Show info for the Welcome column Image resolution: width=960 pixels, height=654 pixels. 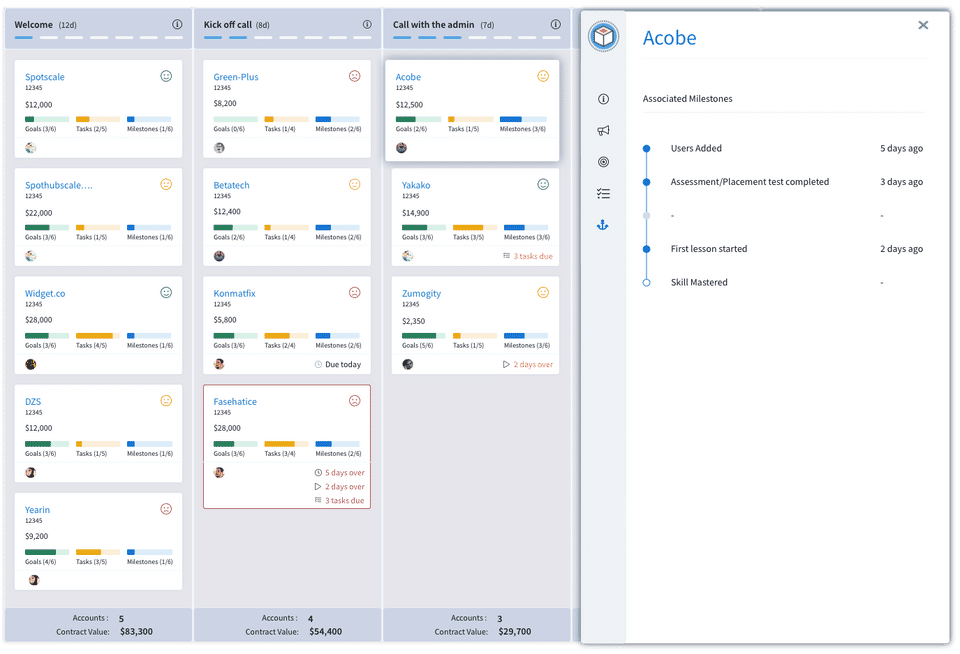177,24
